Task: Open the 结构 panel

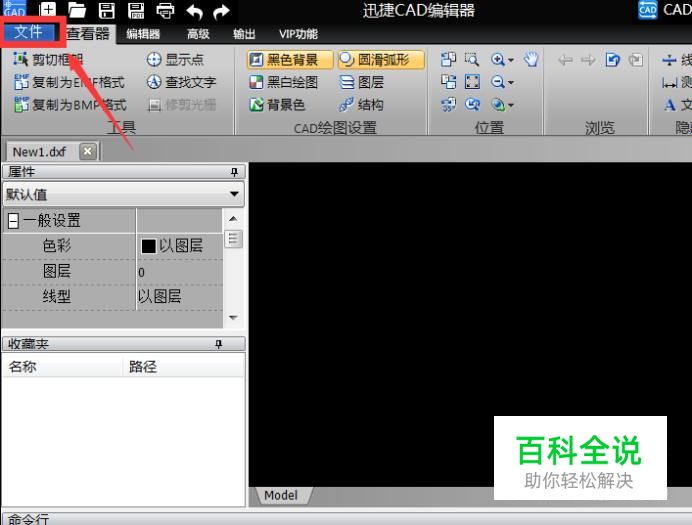Action: point(361,105)
